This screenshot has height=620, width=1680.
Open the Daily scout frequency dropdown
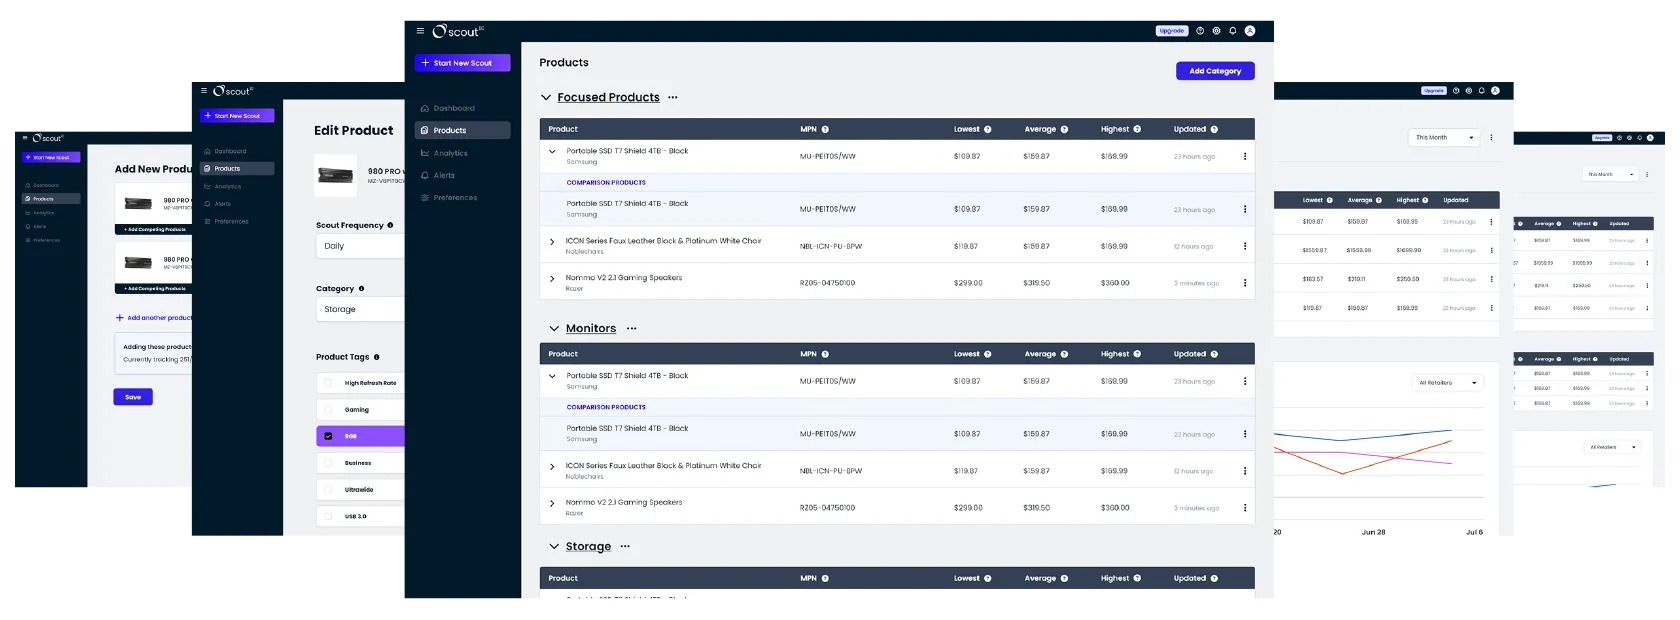tap(361, 246)
